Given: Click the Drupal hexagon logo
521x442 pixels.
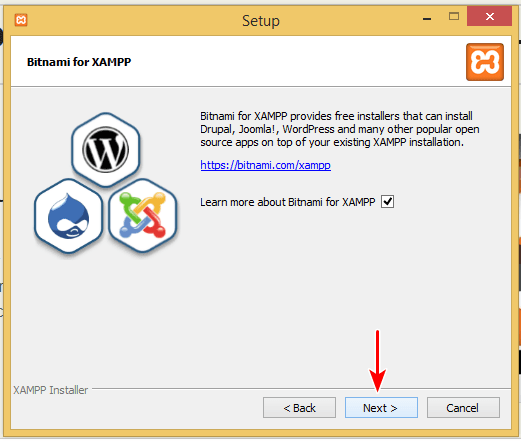Looking at the screenshot, I should tap(68, 216).
